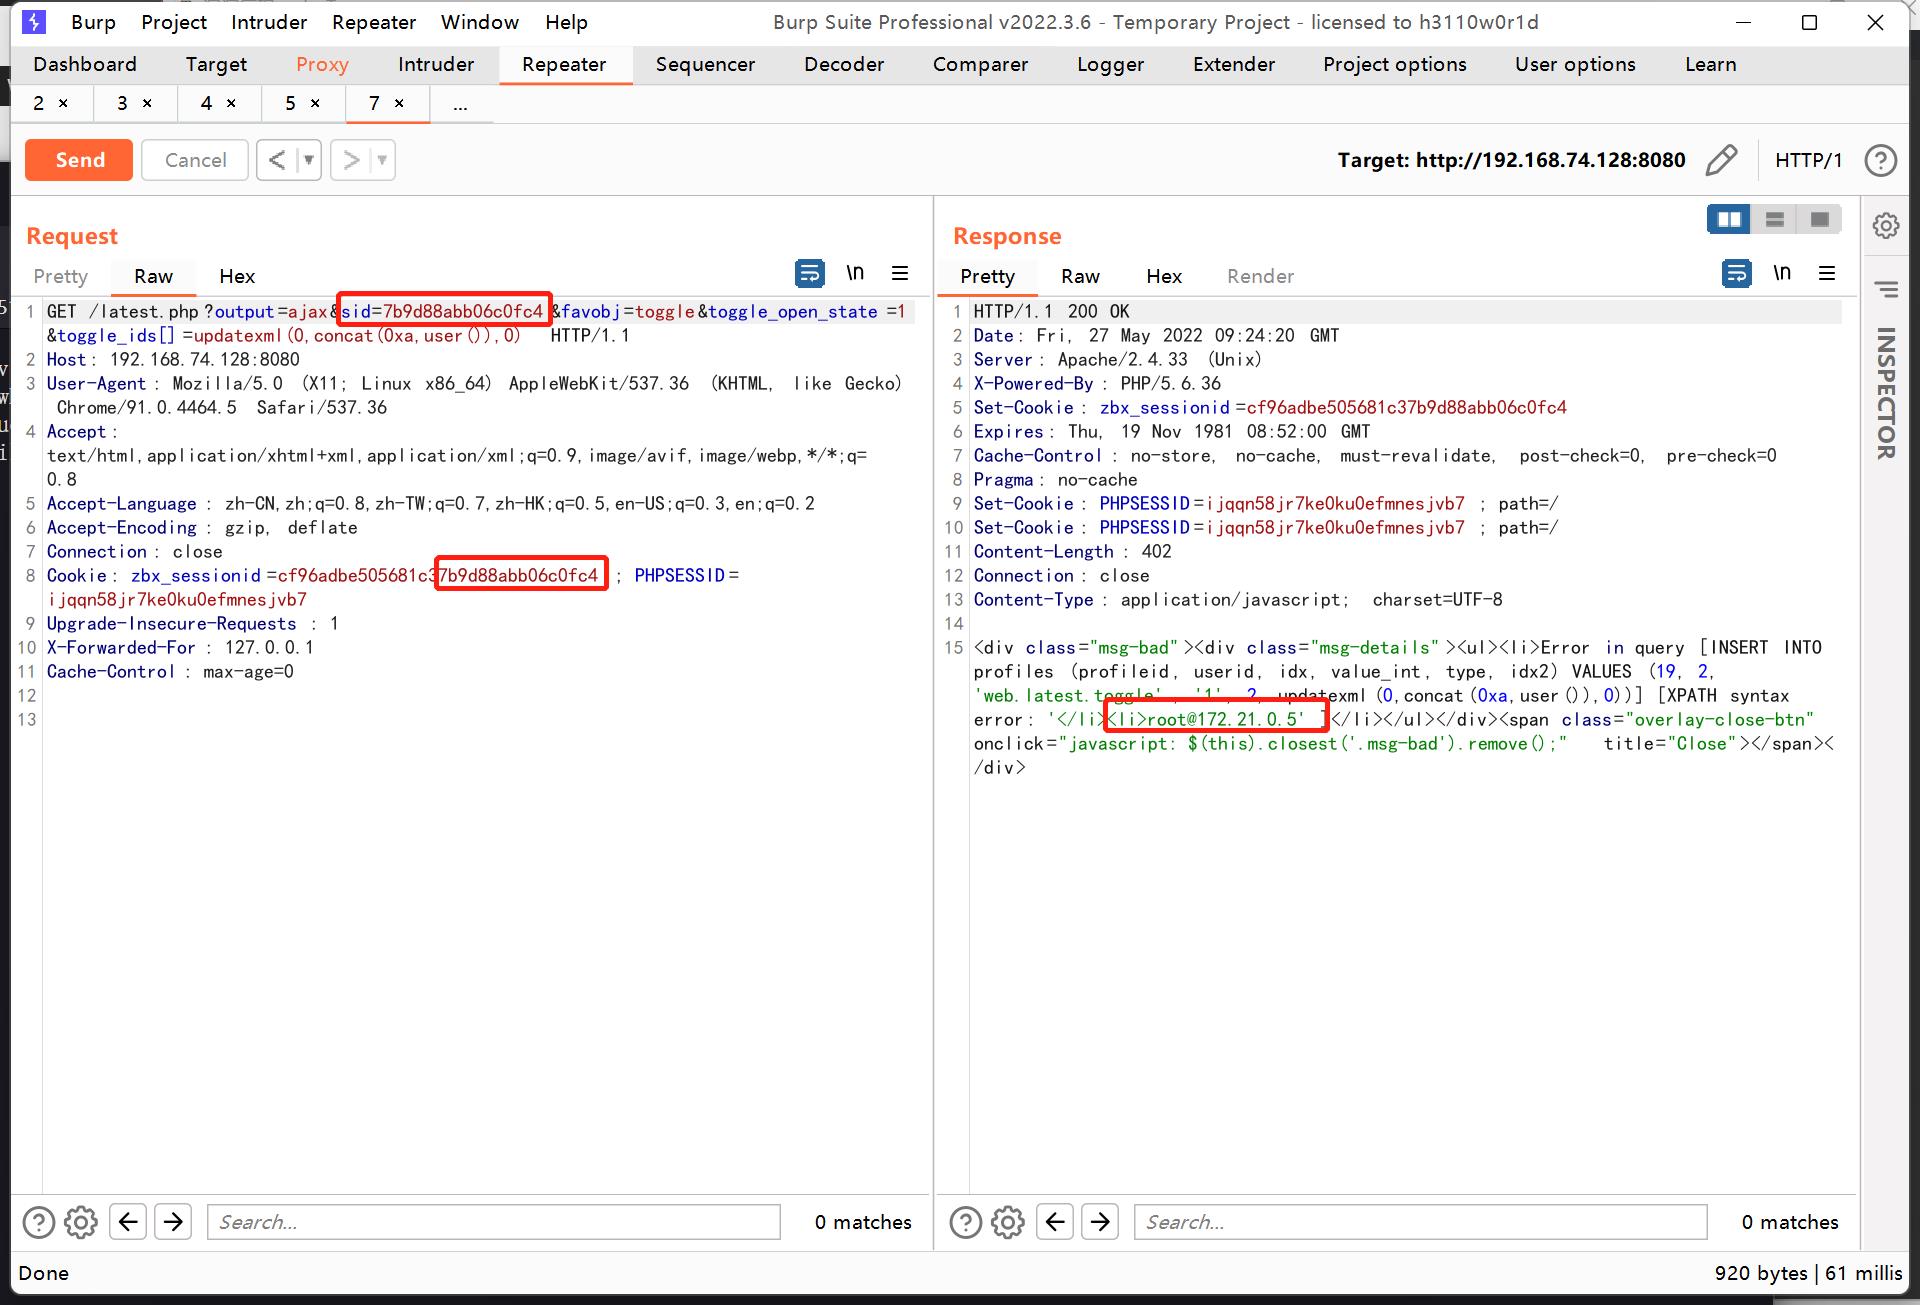Viewport: 1920px width, 1305px height.
Task: Select Request Pretty view tab
Action: point(61,276)
